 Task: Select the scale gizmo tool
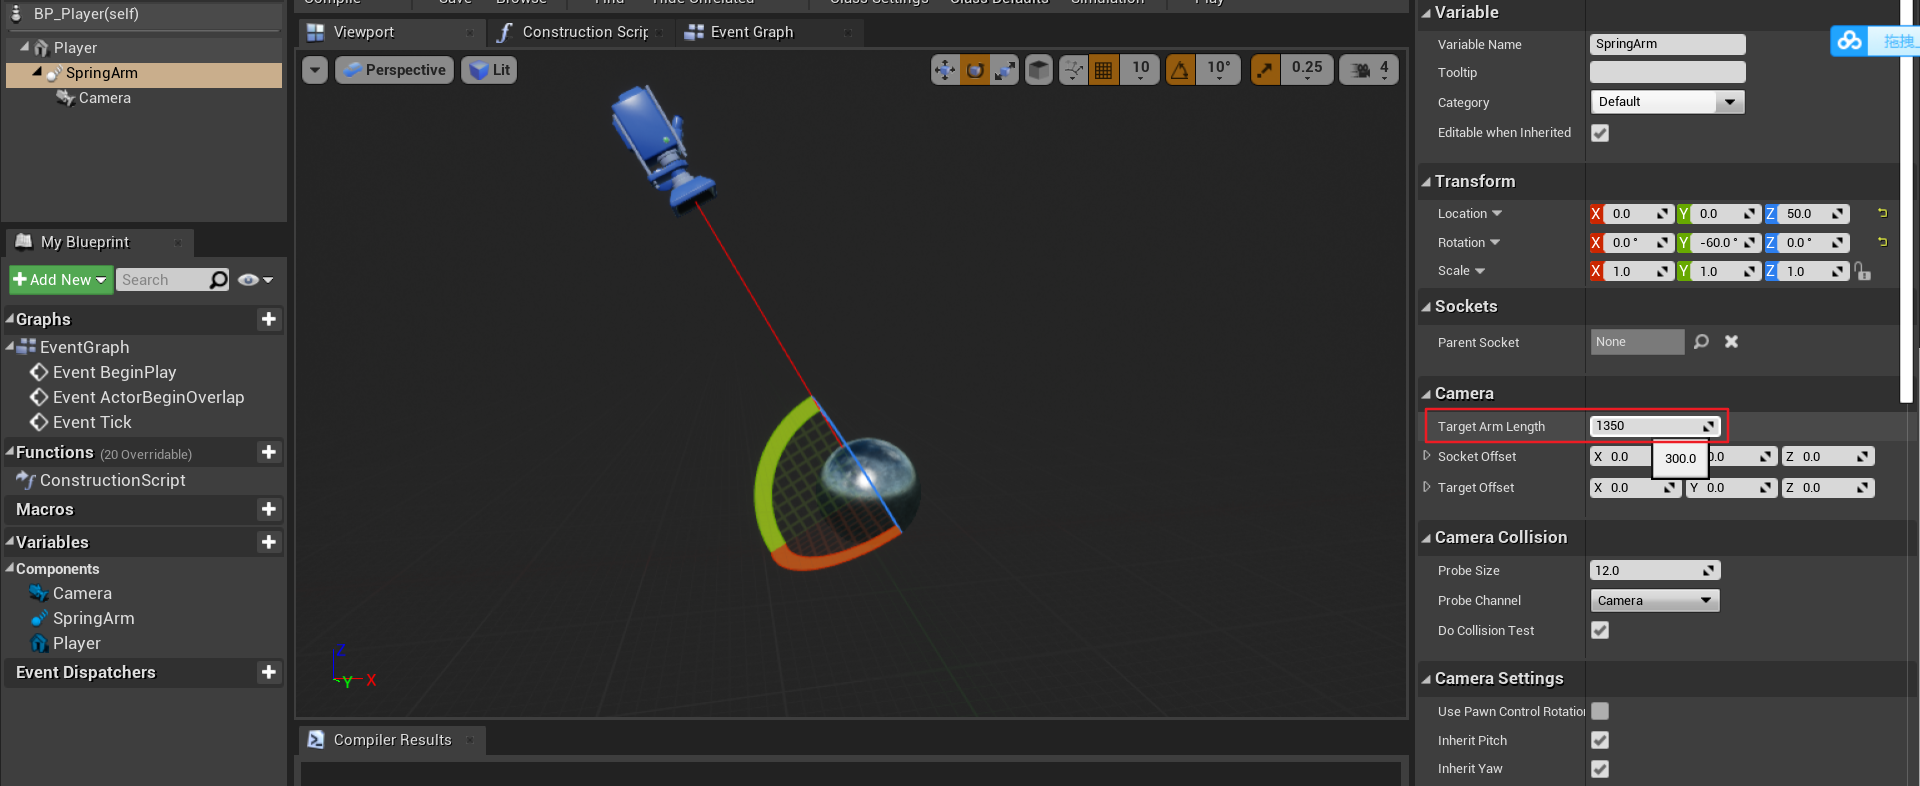pos(1005,70)
